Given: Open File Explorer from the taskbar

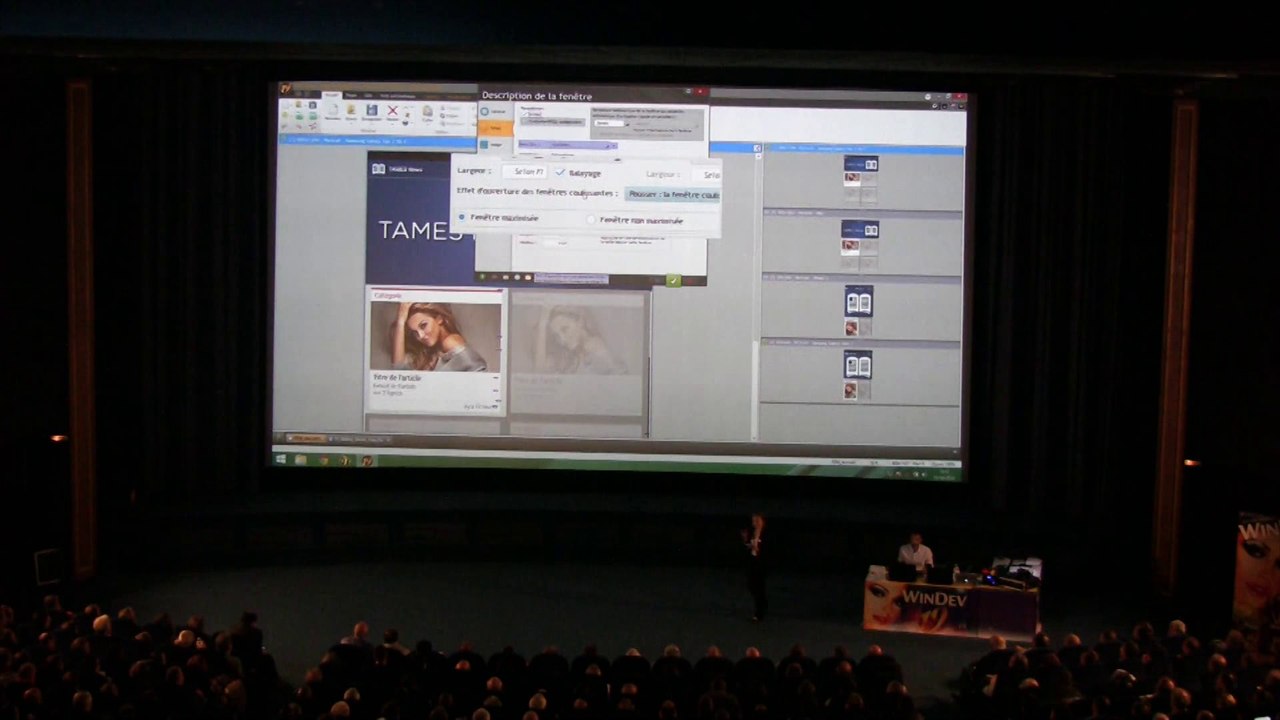Looking at the screenshot, I should click(300, 460).
